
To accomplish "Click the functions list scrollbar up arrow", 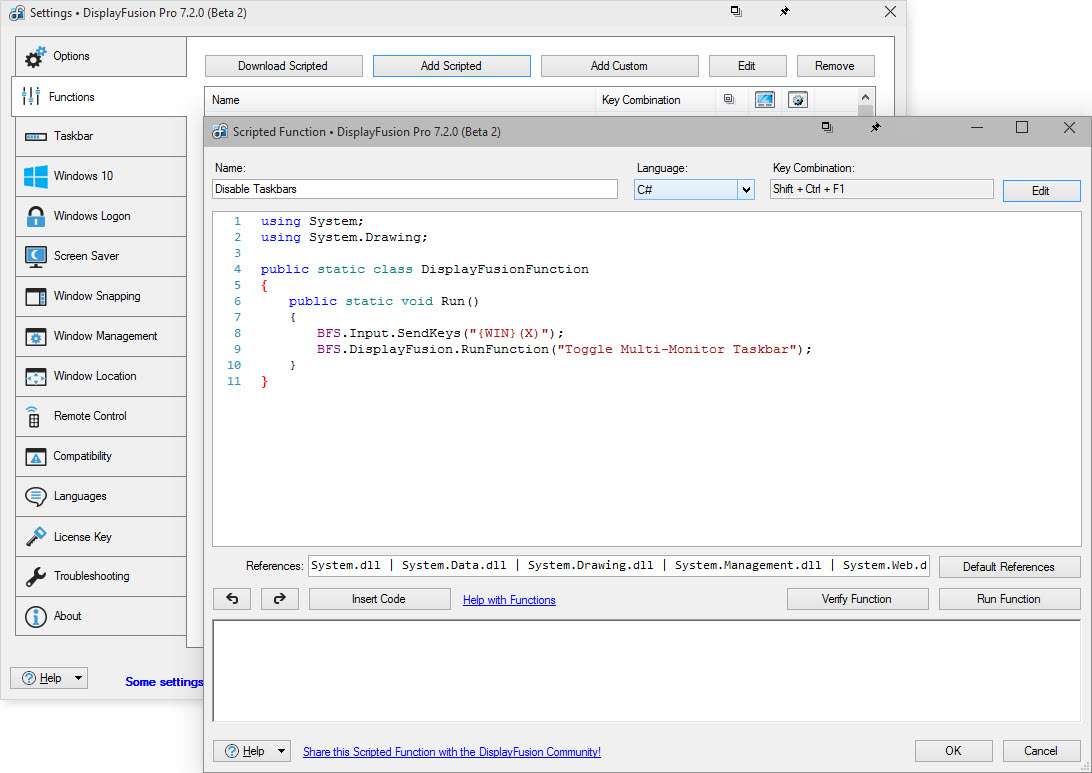I will click(866, 95).
